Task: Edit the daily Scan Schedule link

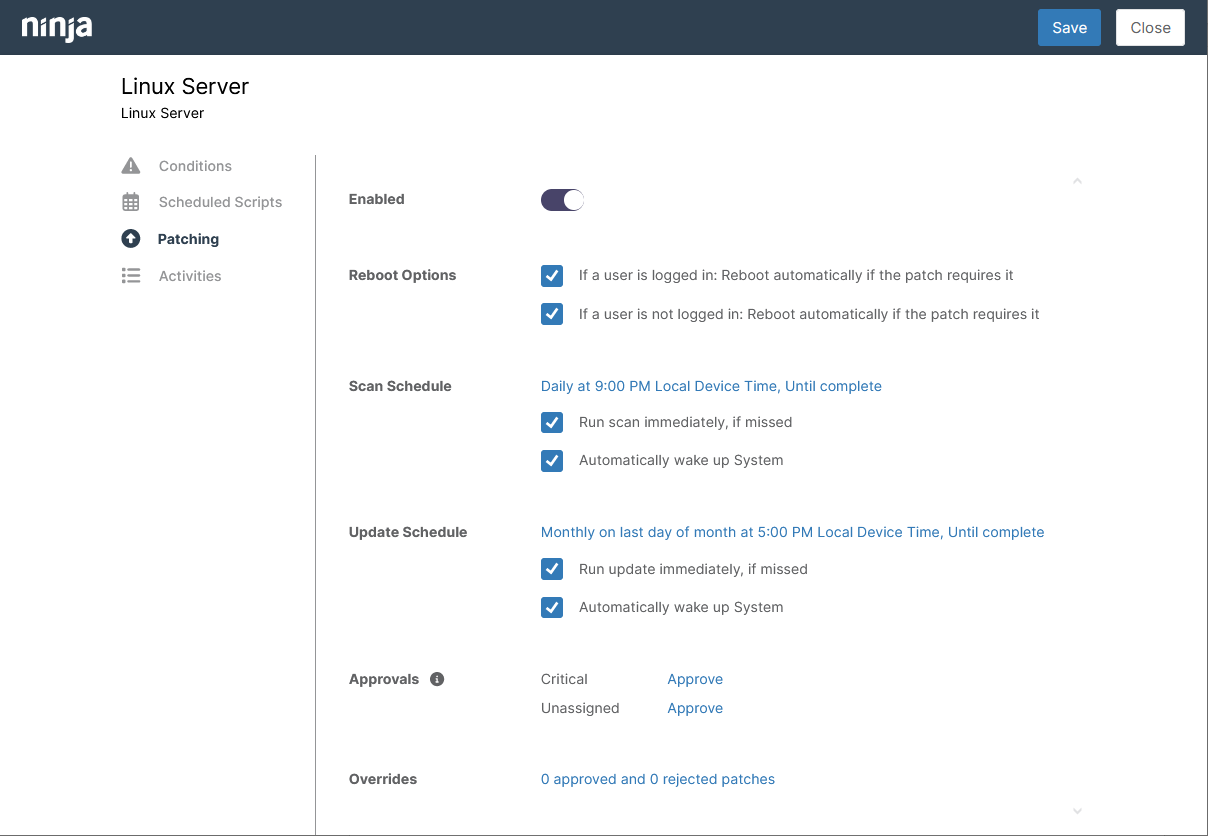Action: [711, 386]
